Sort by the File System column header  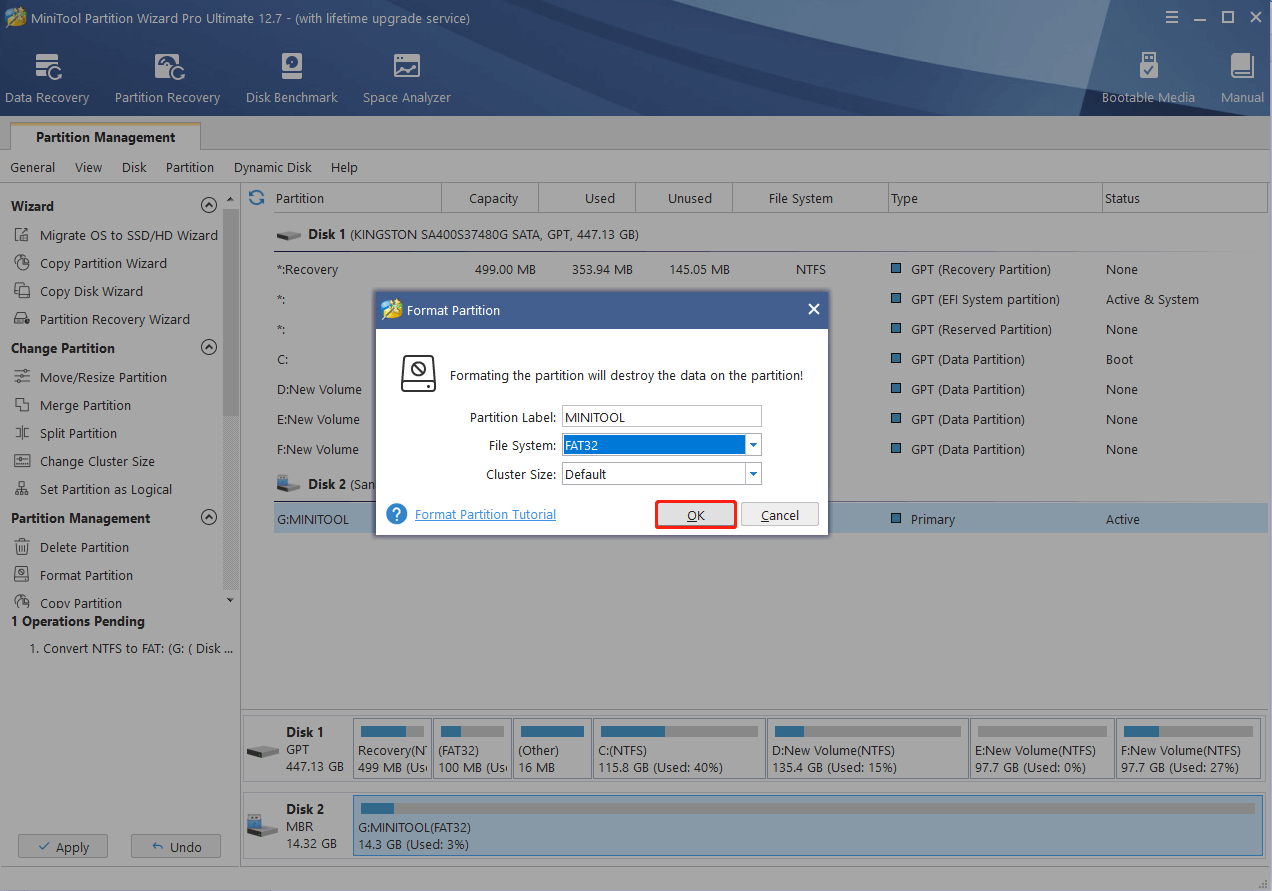click(x=810, y=198)
